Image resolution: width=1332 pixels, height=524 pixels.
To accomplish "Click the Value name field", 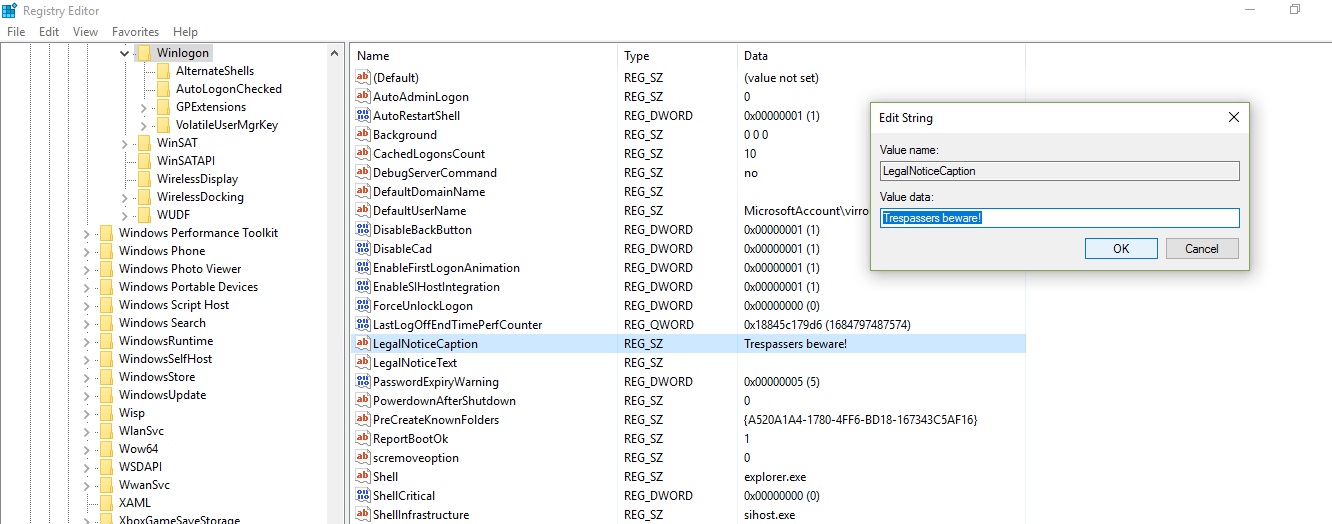I will 1060,171.
